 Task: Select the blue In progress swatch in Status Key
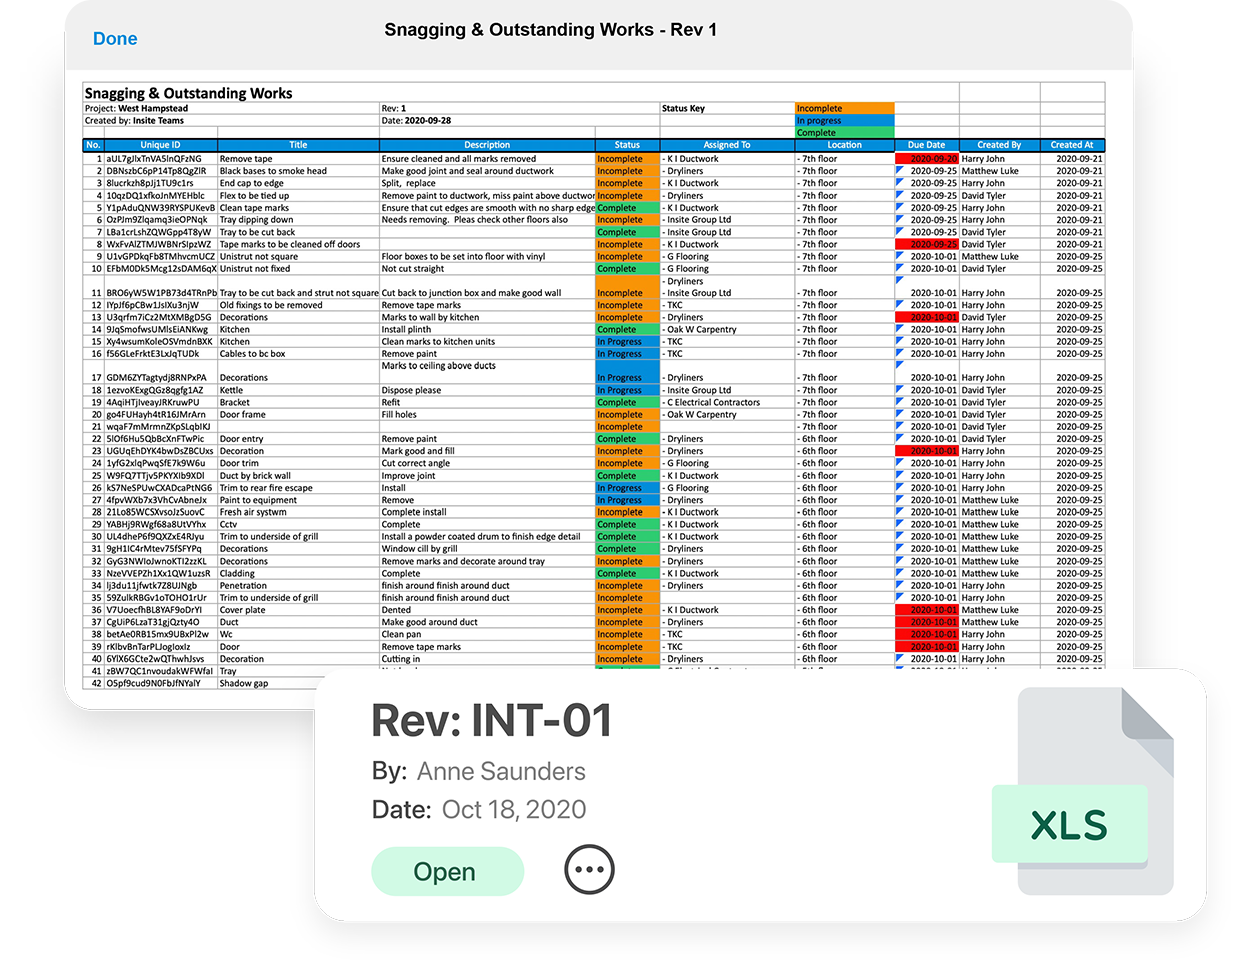click(843, 120)
